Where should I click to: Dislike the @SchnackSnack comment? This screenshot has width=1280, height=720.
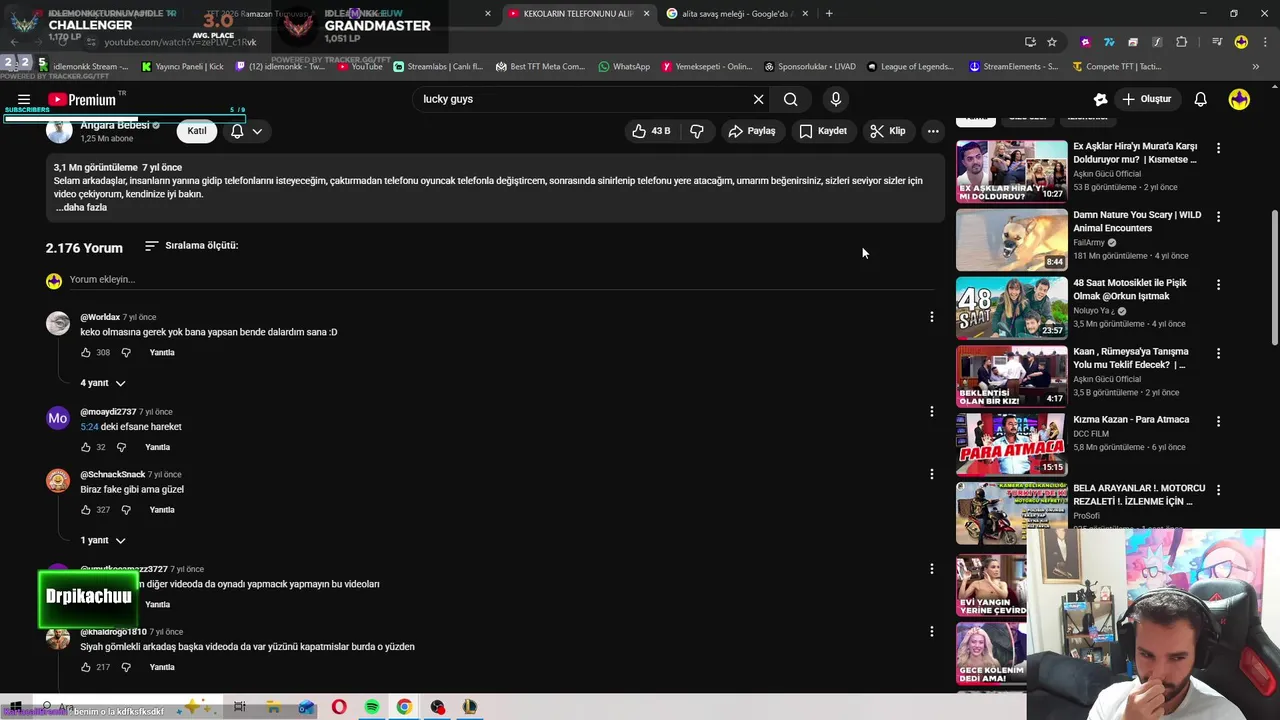point(126,510)
